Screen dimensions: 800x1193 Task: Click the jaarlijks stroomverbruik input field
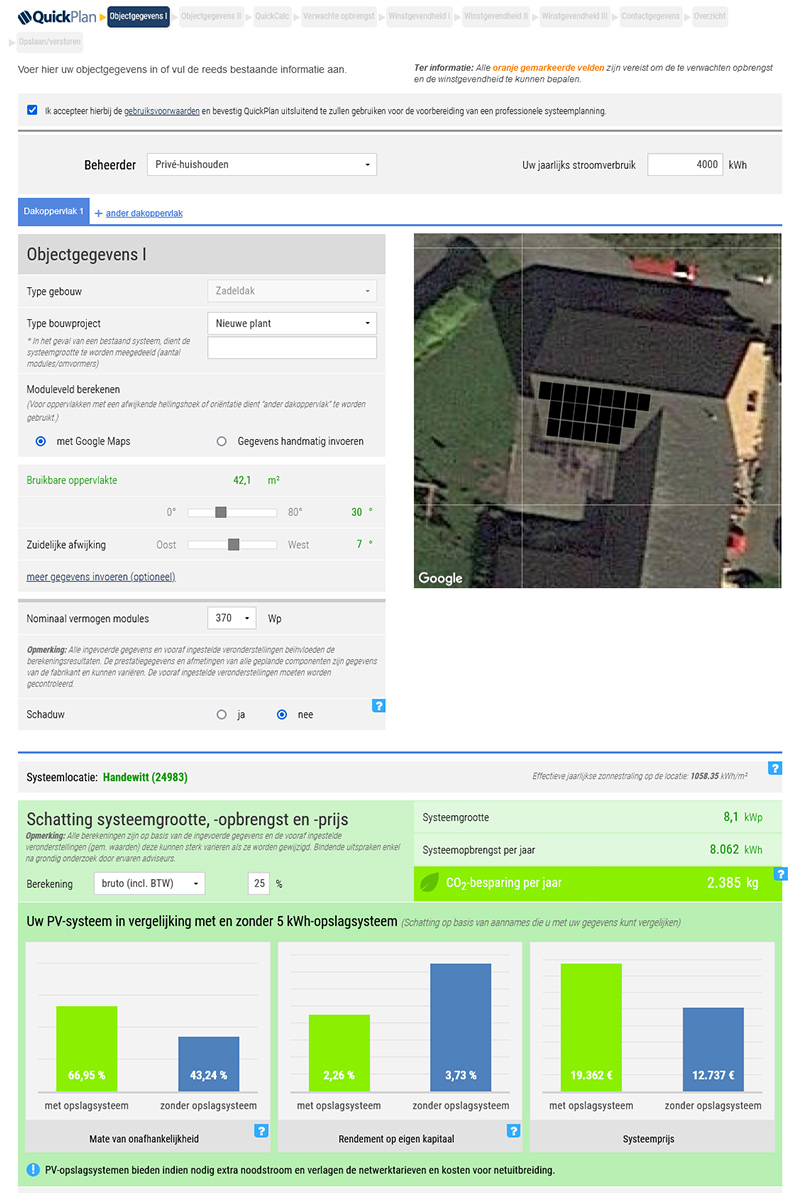685,164
